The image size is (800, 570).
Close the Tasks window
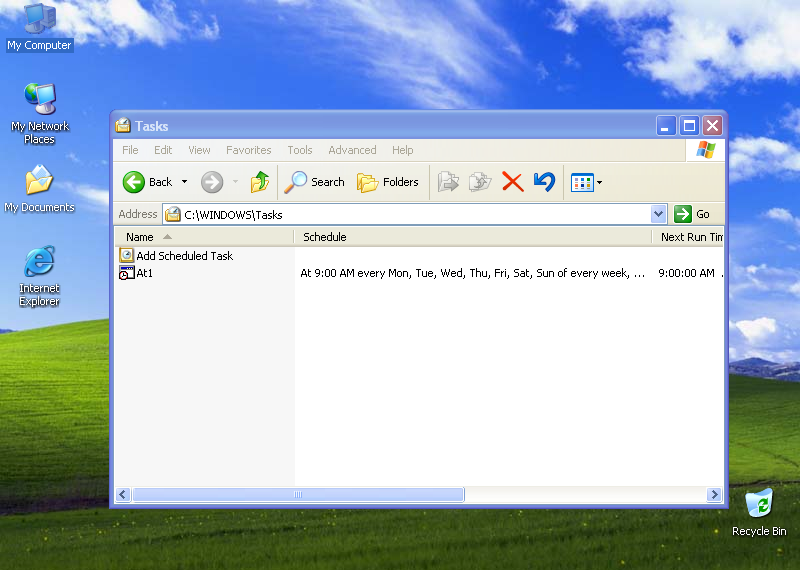coord(713,126)
